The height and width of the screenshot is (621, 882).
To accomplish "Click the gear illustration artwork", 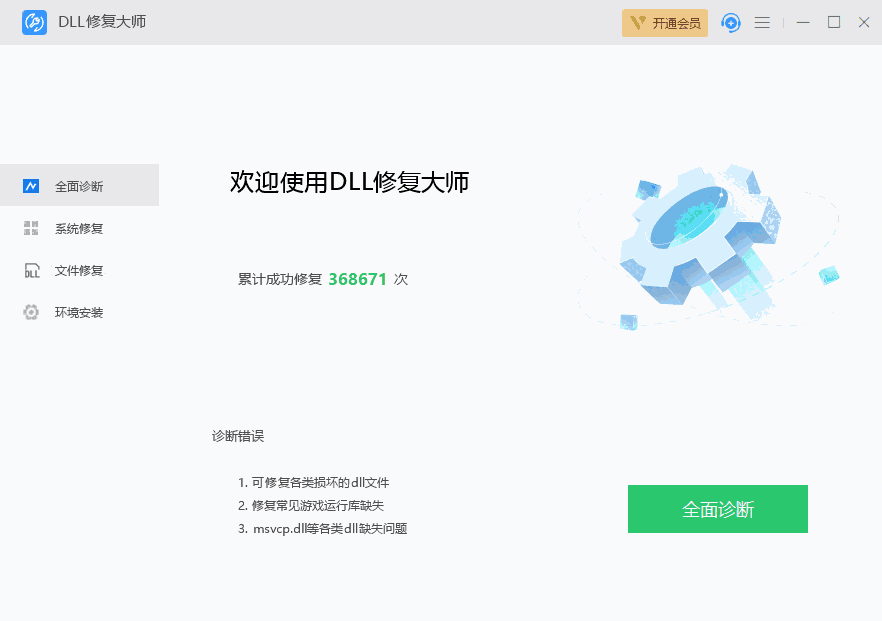I will [x=700, y=240].
